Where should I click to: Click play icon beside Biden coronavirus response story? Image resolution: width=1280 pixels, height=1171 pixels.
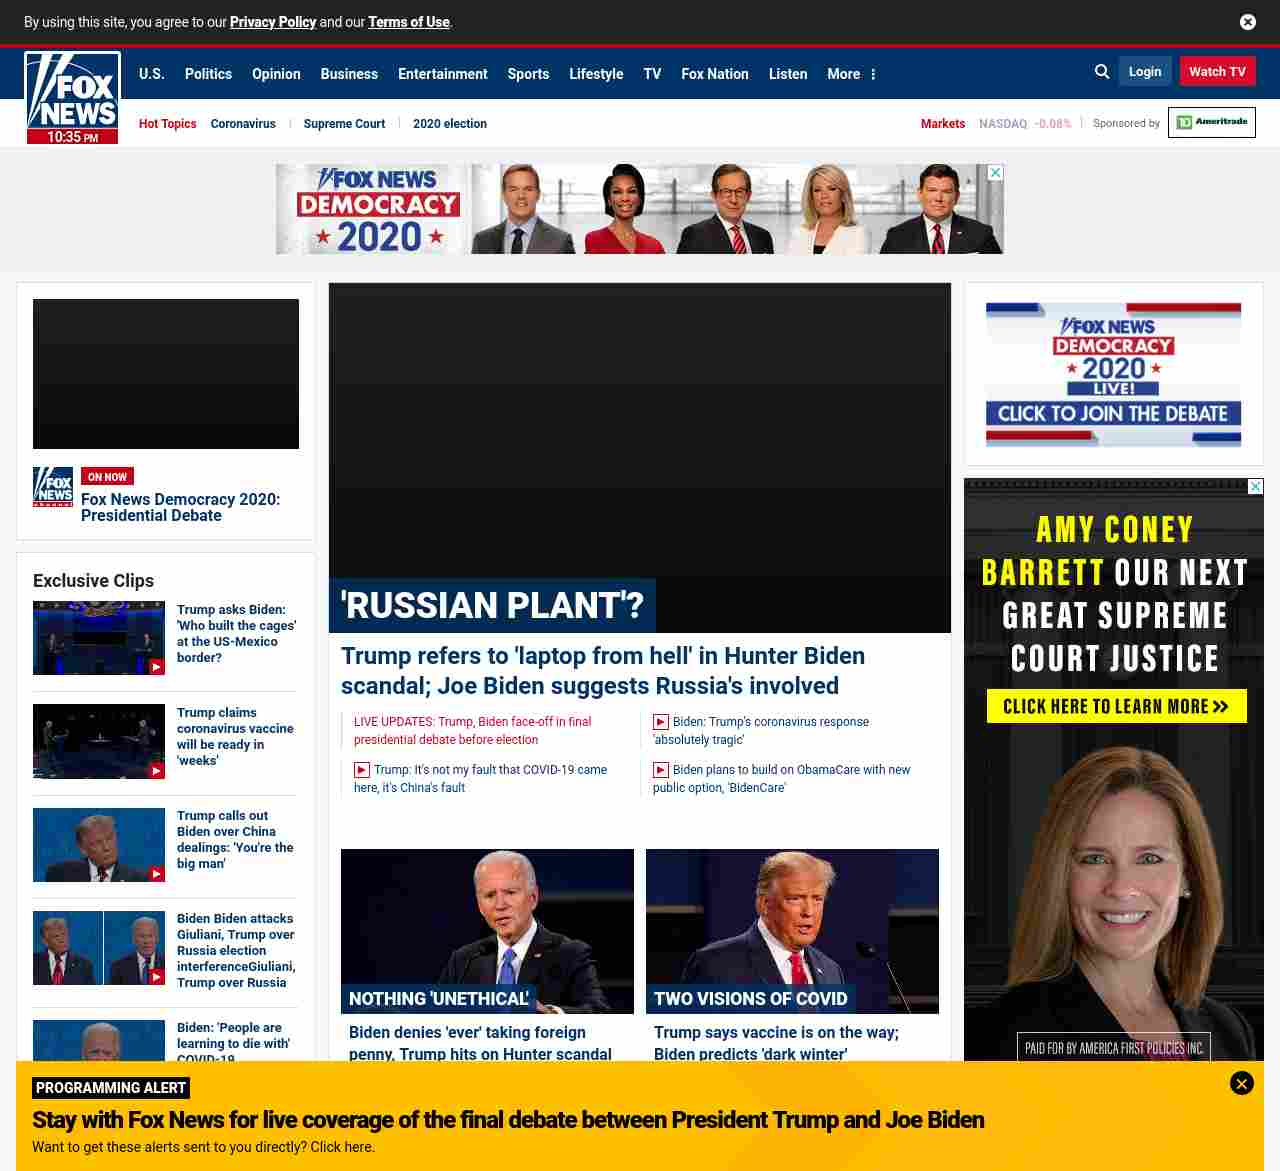pos(661,722)
